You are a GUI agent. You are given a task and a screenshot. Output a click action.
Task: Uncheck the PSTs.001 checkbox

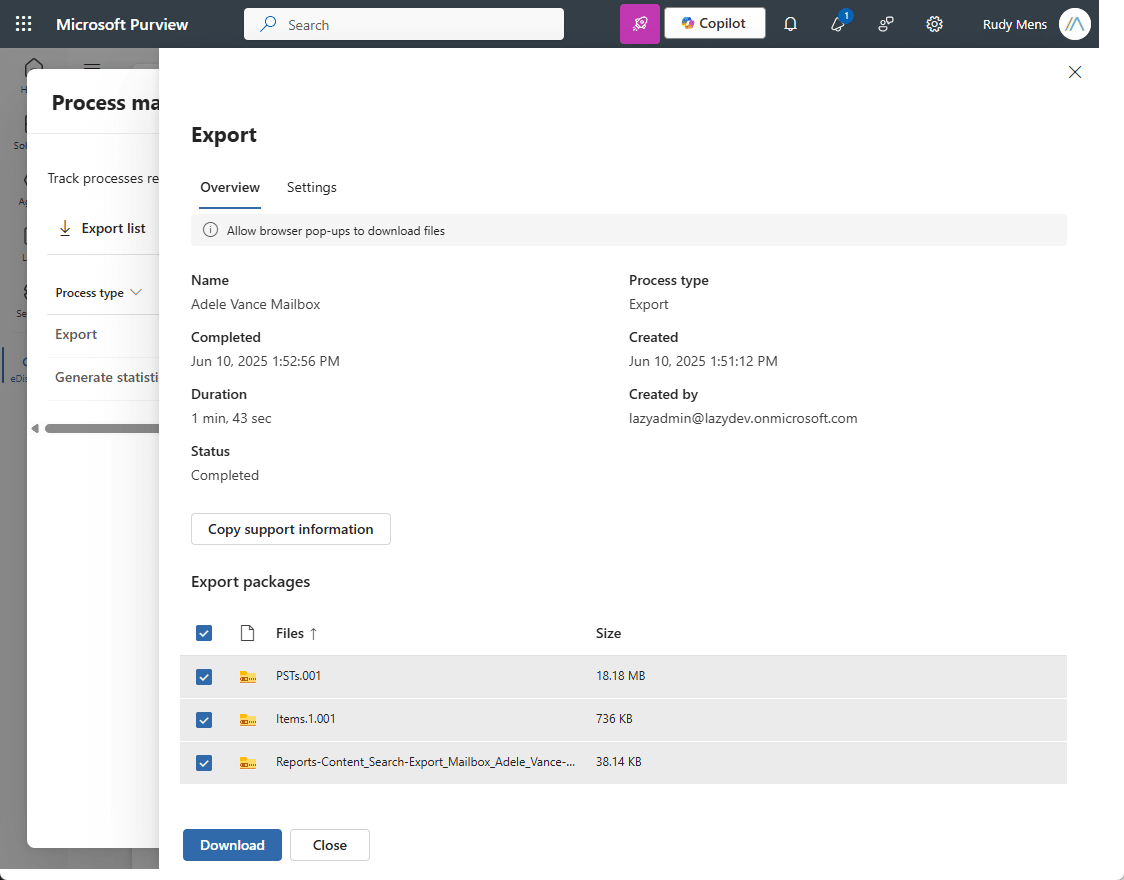204,676
